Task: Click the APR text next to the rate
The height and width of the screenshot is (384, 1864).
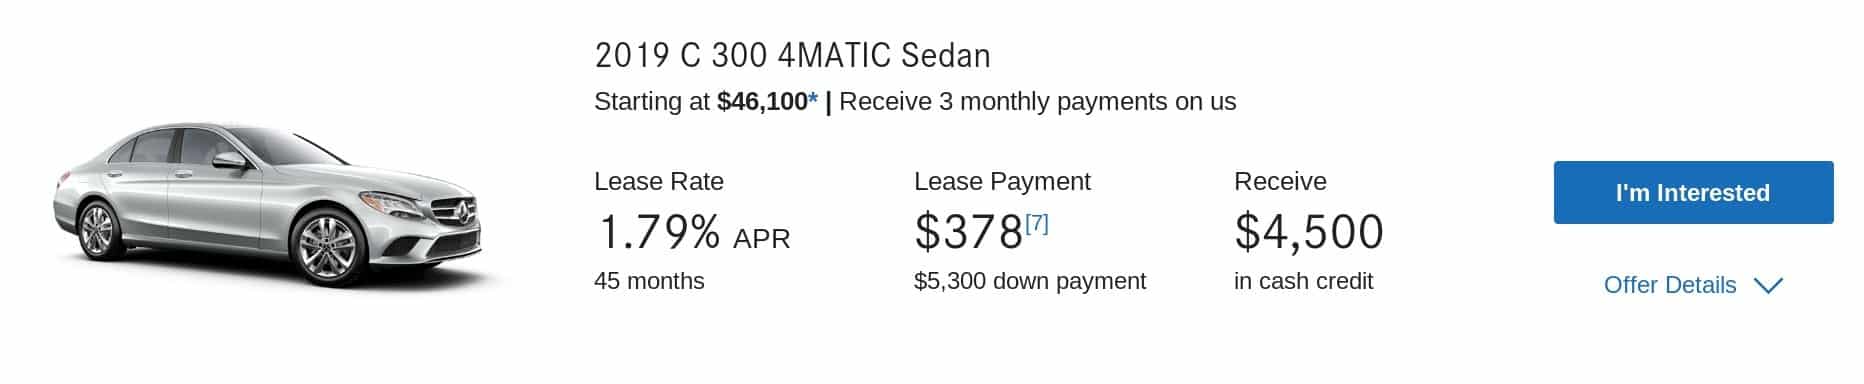Action: click(761, 239)
